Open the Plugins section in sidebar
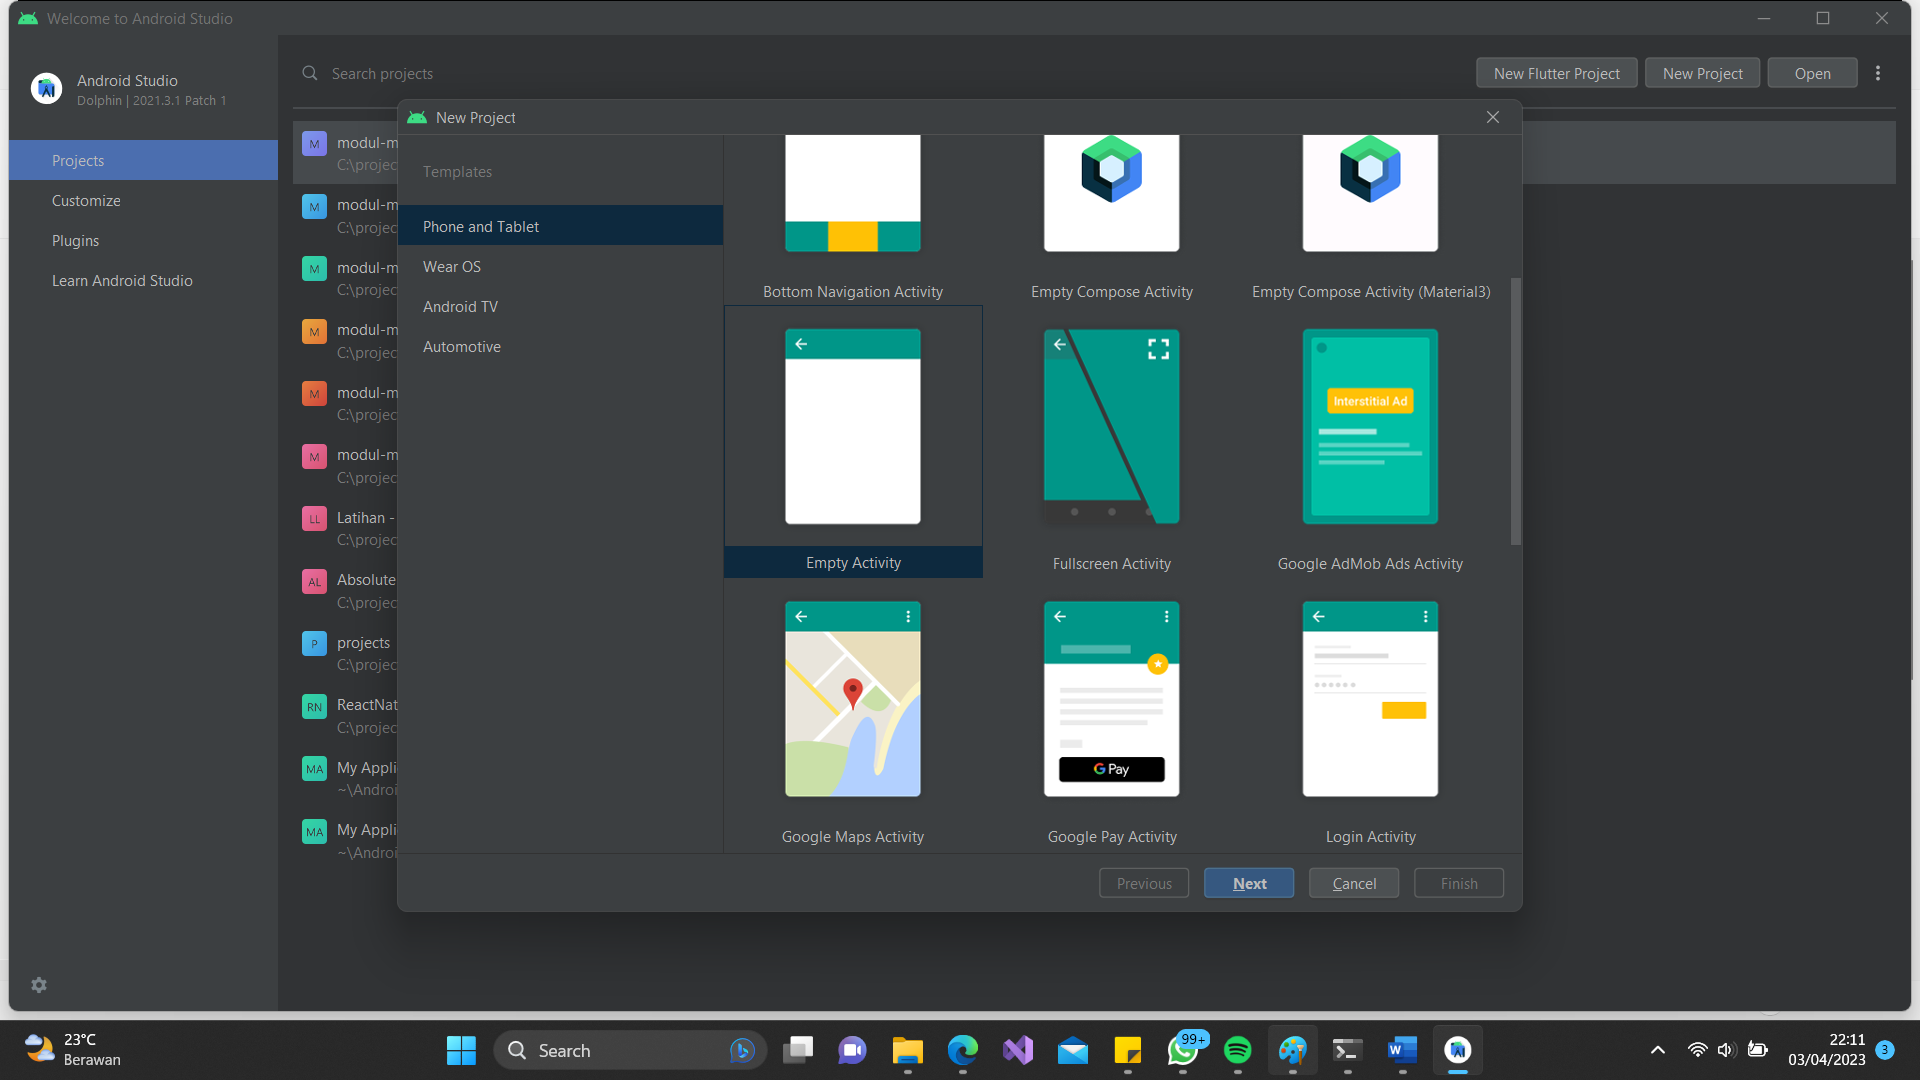The width and height of the screenshot is (1920, 1080). click(x=76, y=241)
